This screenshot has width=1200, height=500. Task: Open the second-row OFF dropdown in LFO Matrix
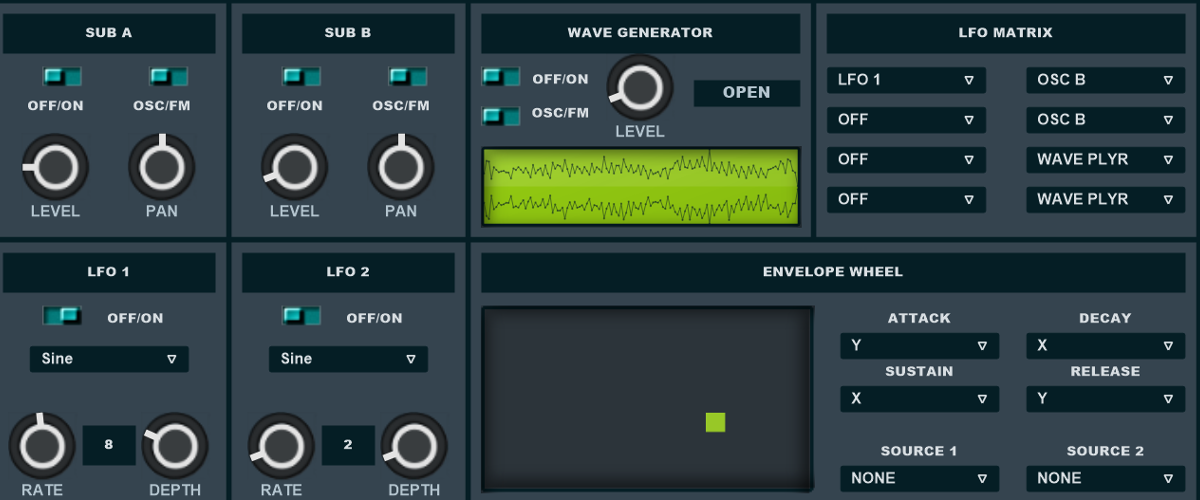tap(906, 120)
